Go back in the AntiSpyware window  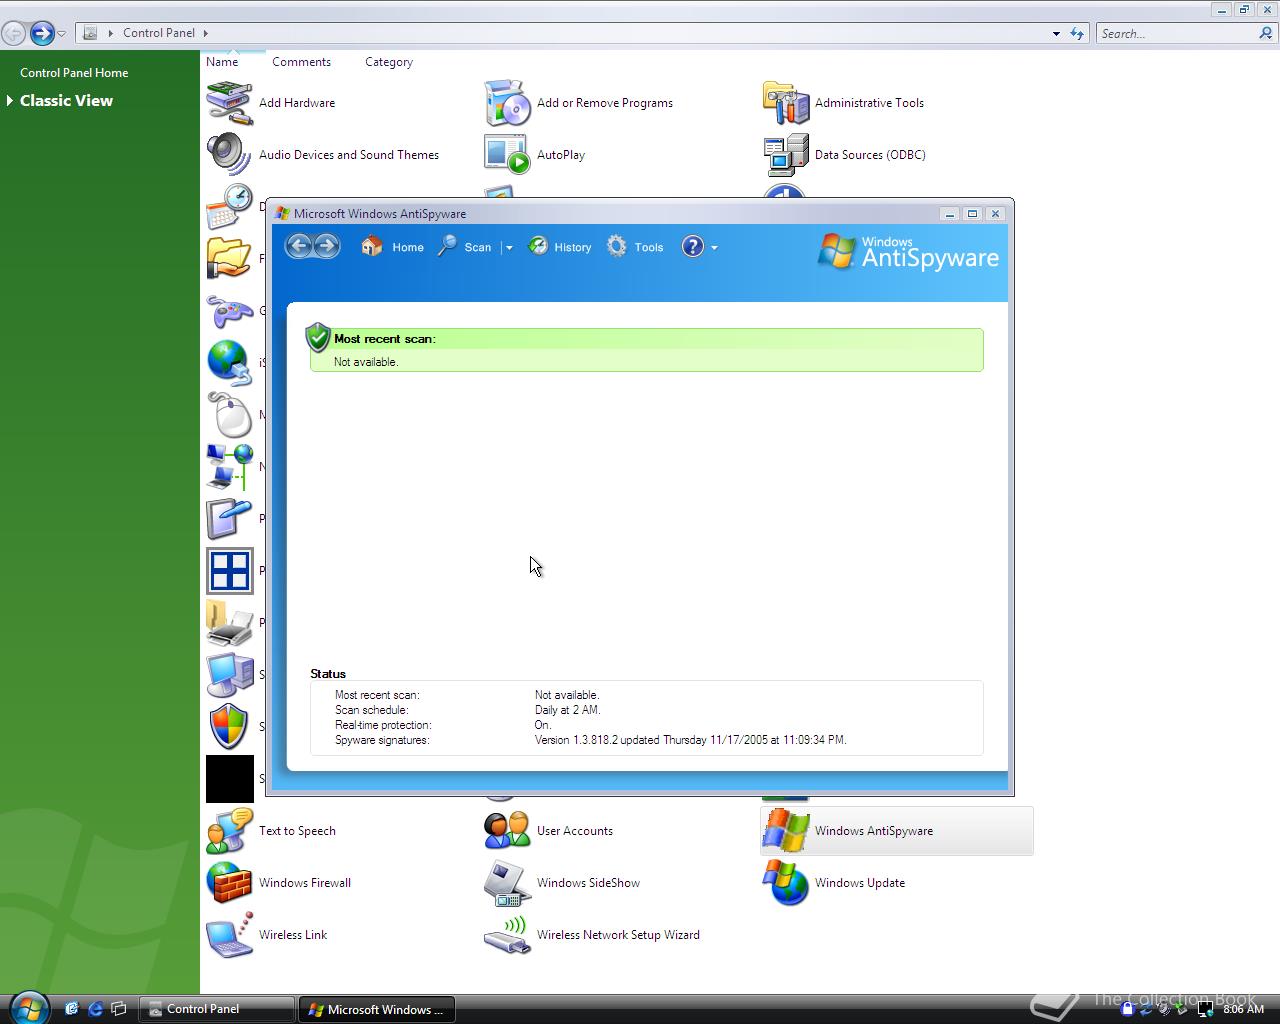tap(299, 246)
